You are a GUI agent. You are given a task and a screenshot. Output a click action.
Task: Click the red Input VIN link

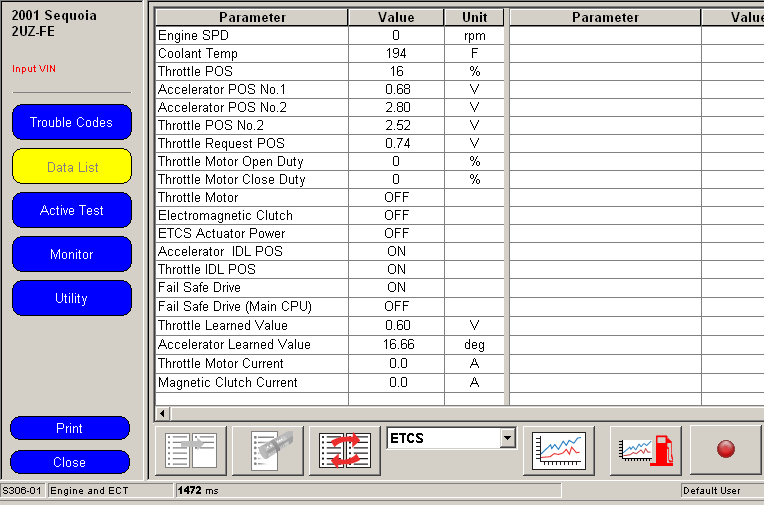[x=32, y=69]
